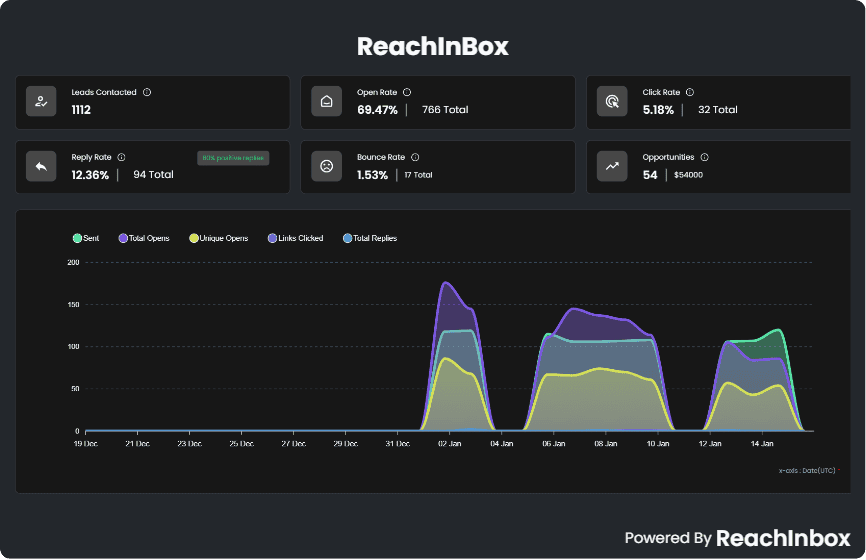The width and height of the screenshot is (866, 560).
Task: Toggle the Total Opens legend series
Action: [144, 238]
